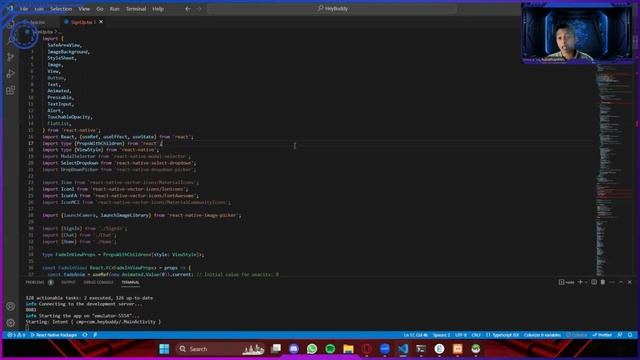
Task: Open notifications bell in status bar
Action: point(630,335)
